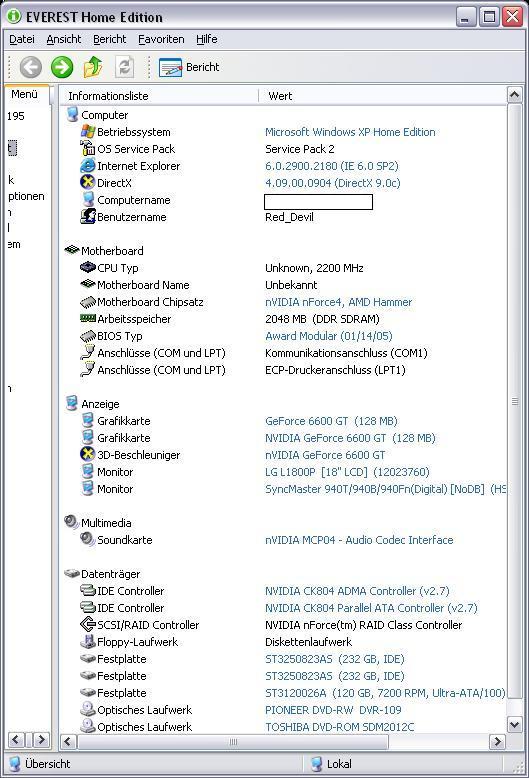Click the Internet Explorer icon entry
Viewport: 529px width, 778px height.
[87, 166]
